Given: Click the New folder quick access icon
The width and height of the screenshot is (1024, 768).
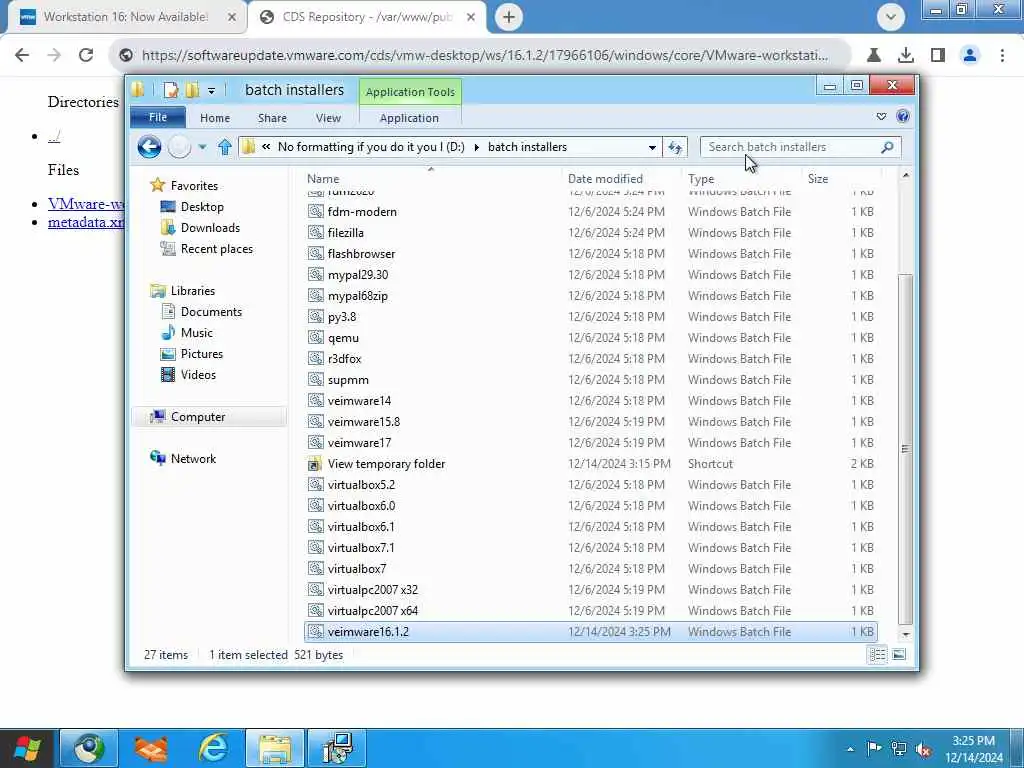Looking at the screenshot, I should click(192, 90).
